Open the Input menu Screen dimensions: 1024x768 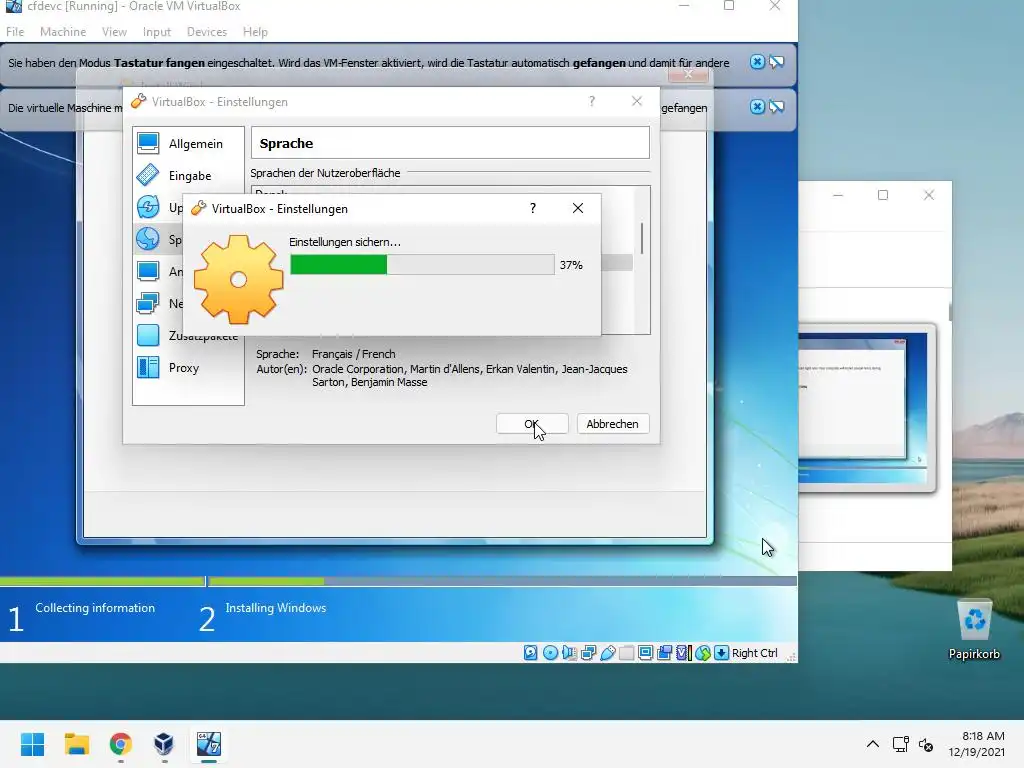click(157, 31)
